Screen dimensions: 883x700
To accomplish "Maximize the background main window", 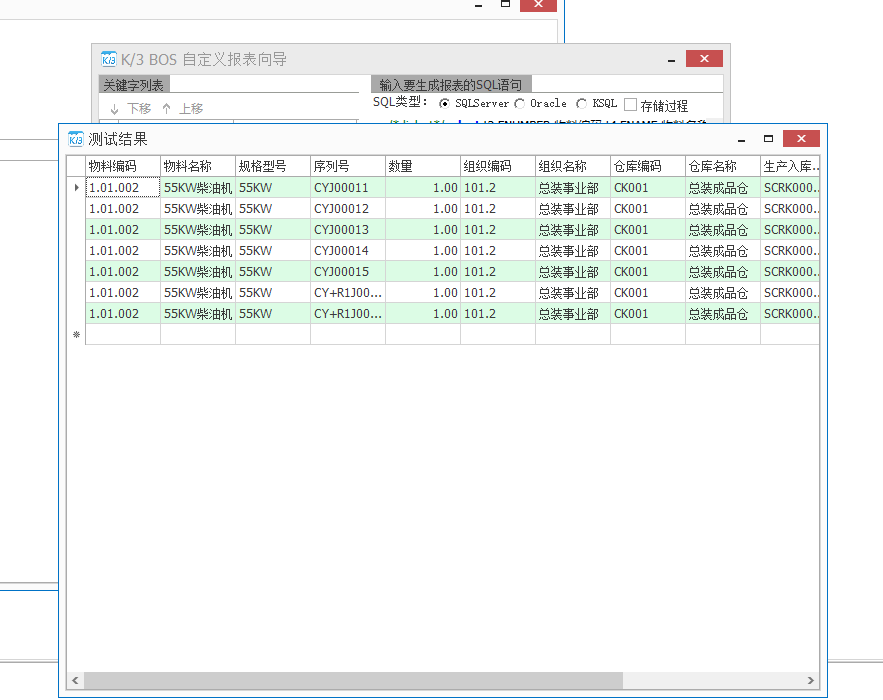I will [506, 4].
